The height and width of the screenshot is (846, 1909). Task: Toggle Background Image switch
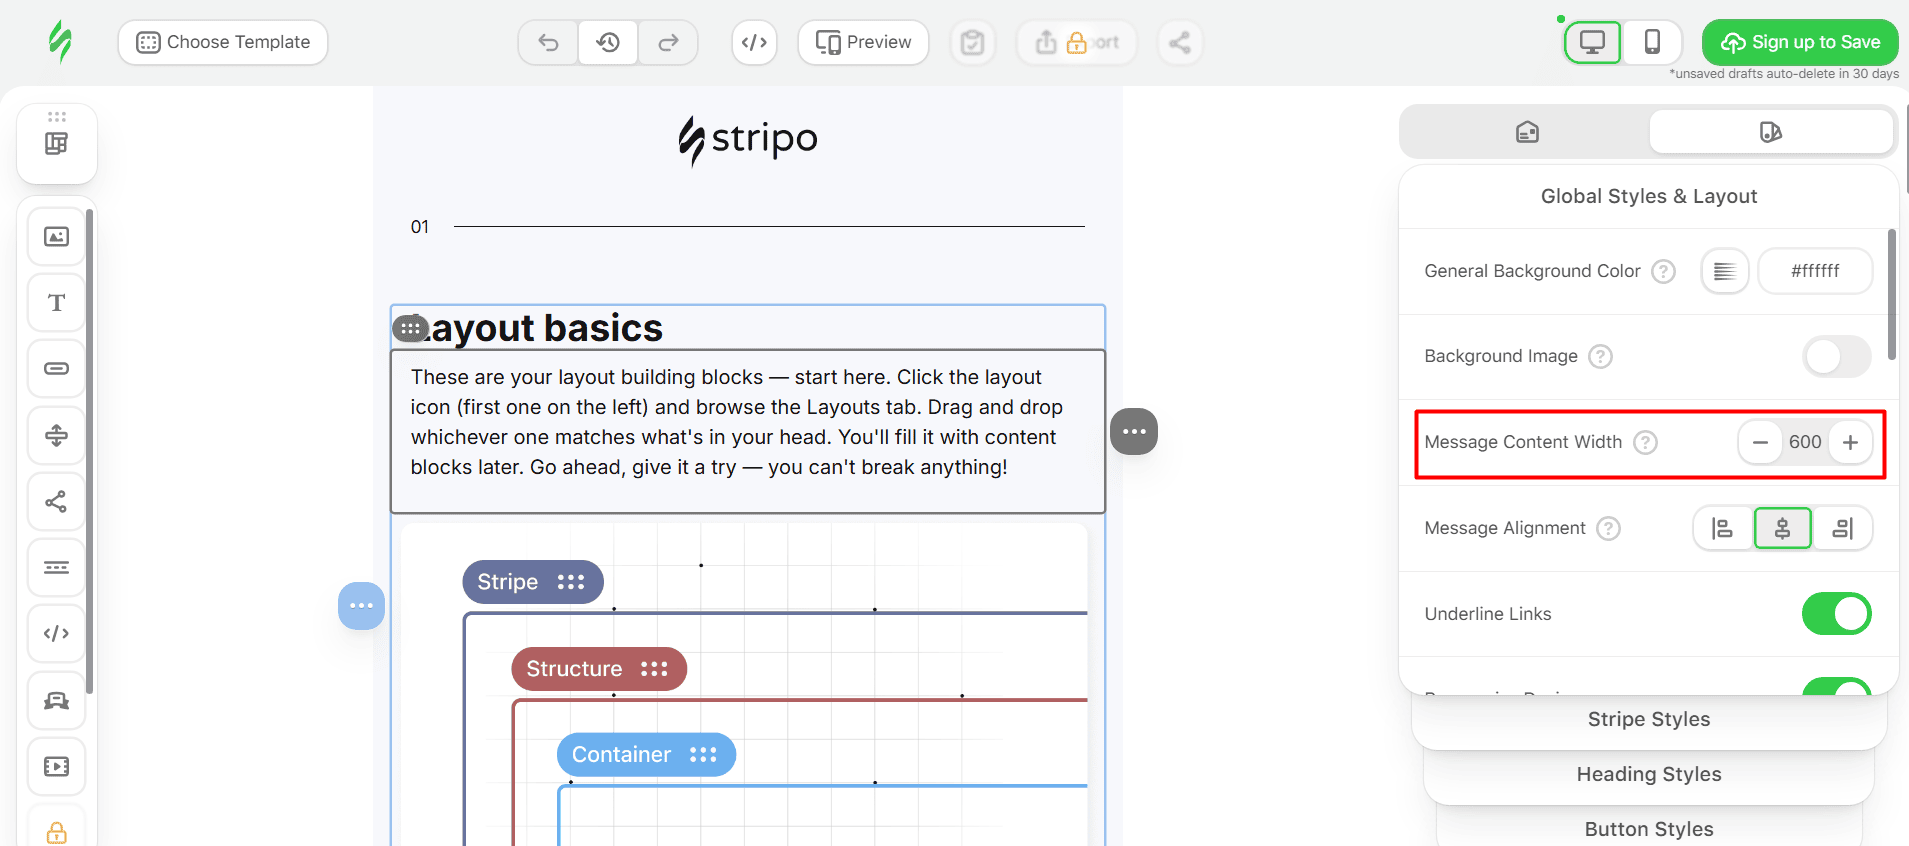tap(1837, 356)
